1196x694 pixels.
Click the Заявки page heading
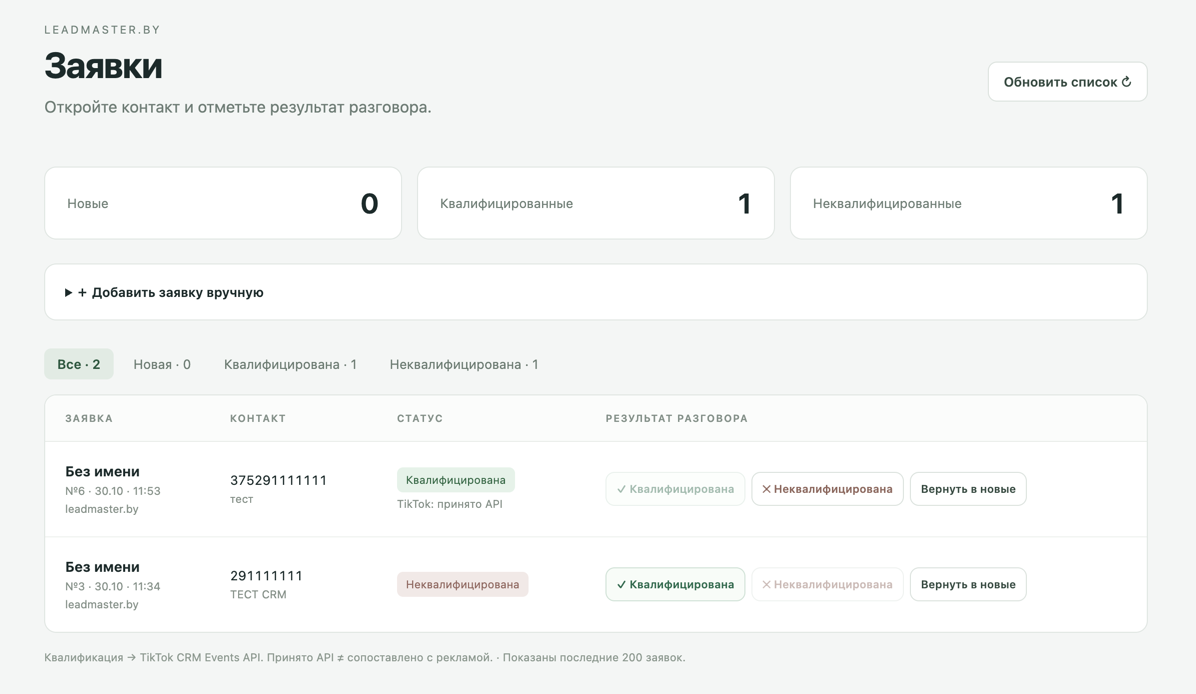pos(103,66)
